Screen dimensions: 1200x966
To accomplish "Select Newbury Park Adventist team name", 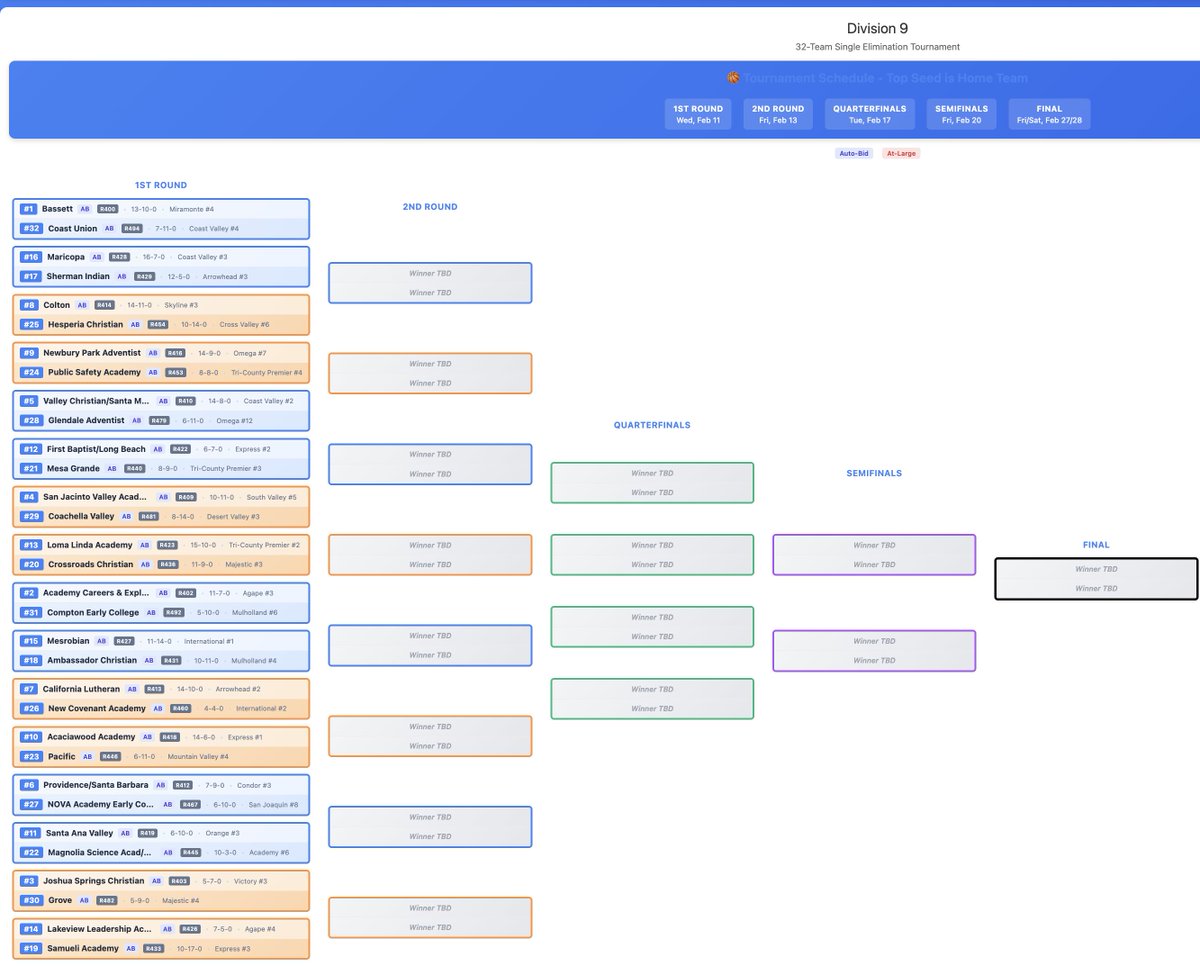I will (92, 353).
